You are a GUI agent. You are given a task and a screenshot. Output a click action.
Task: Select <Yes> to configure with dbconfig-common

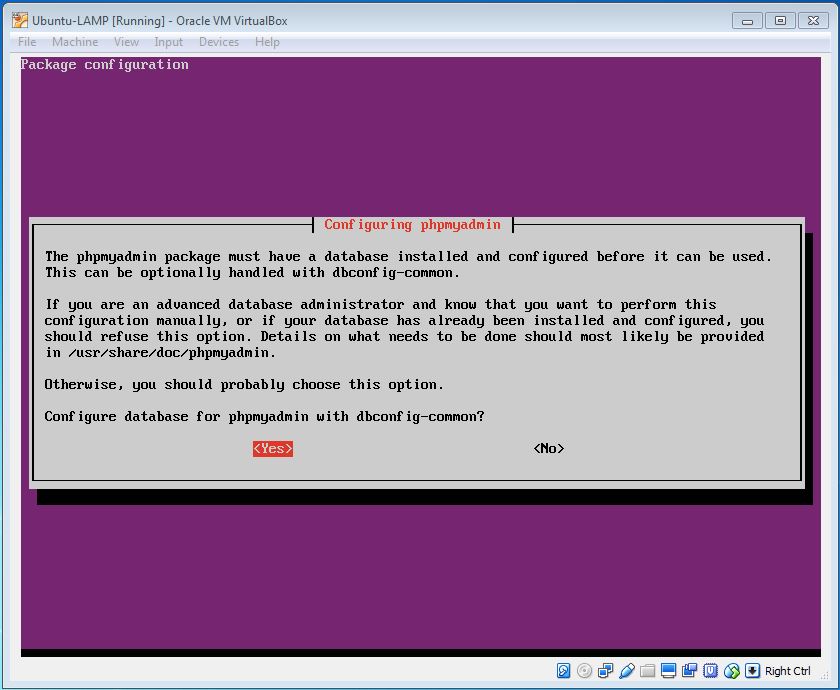273,448
